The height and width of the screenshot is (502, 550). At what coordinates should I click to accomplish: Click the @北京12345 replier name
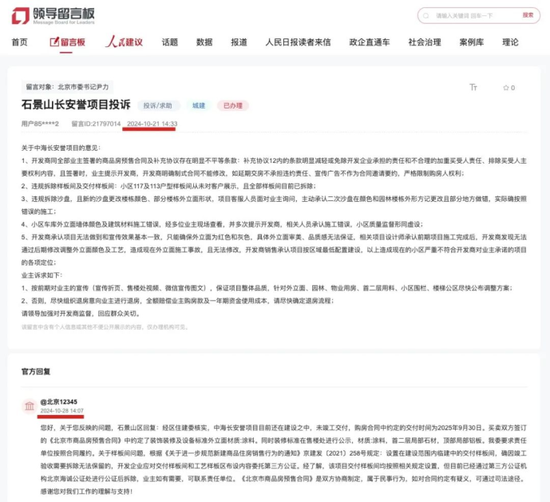click(59, 402)
